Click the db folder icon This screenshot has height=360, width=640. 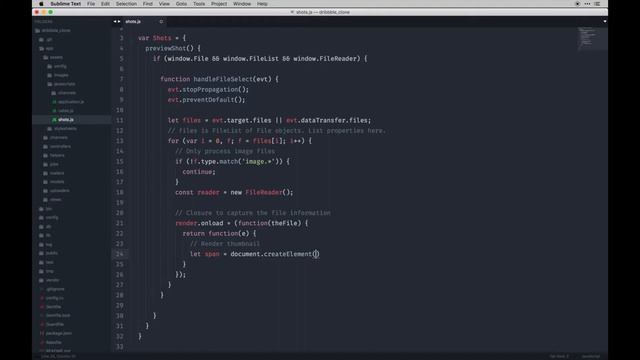click(41, 227)
